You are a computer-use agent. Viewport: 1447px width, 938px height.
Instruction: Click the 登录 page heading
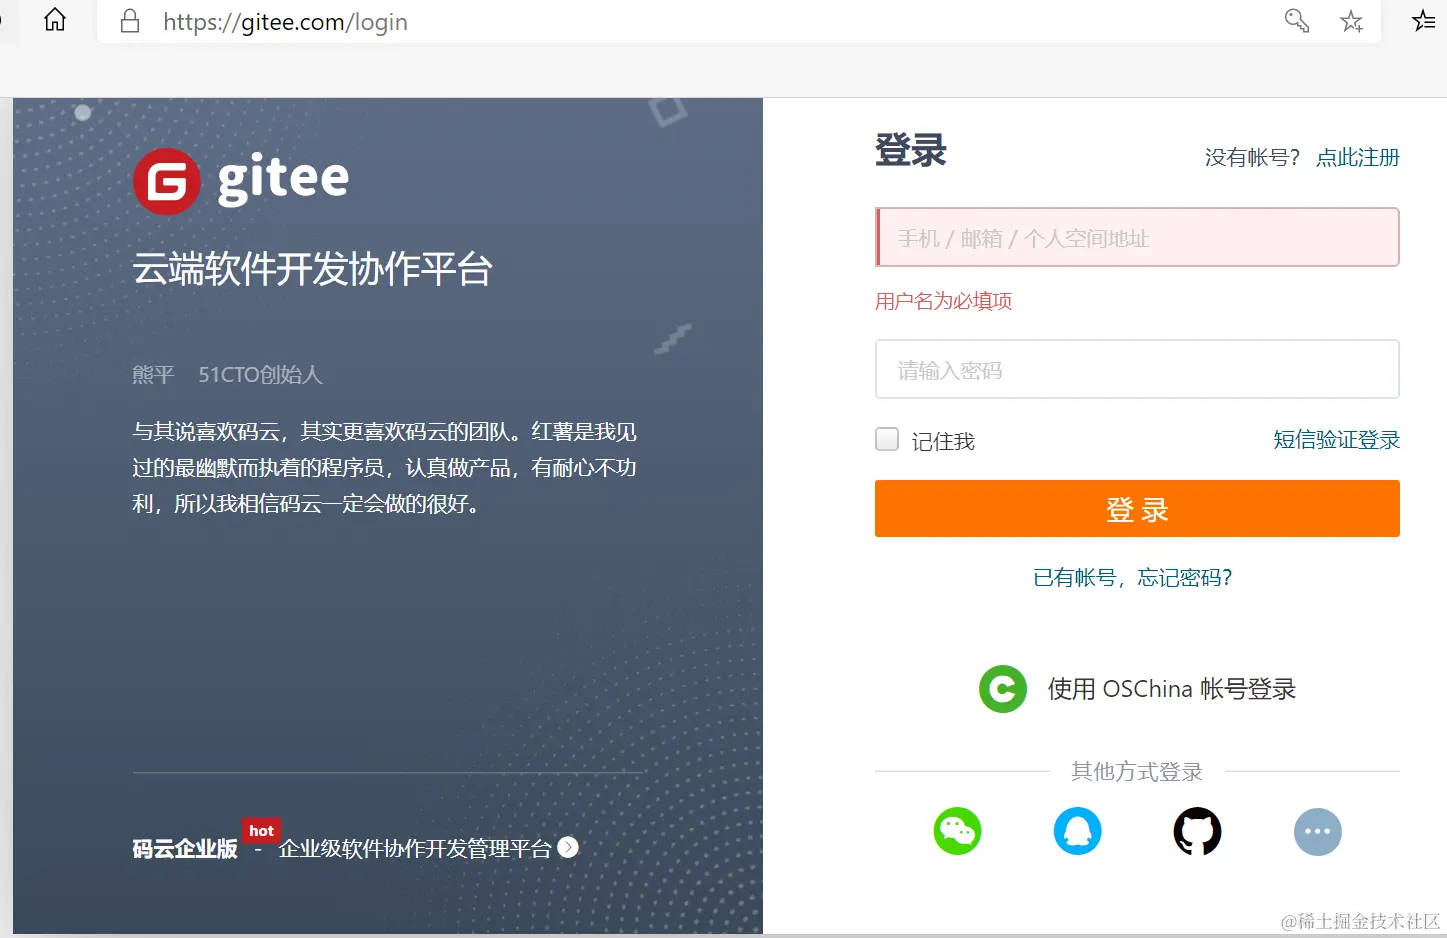click(x=910, y=151)
